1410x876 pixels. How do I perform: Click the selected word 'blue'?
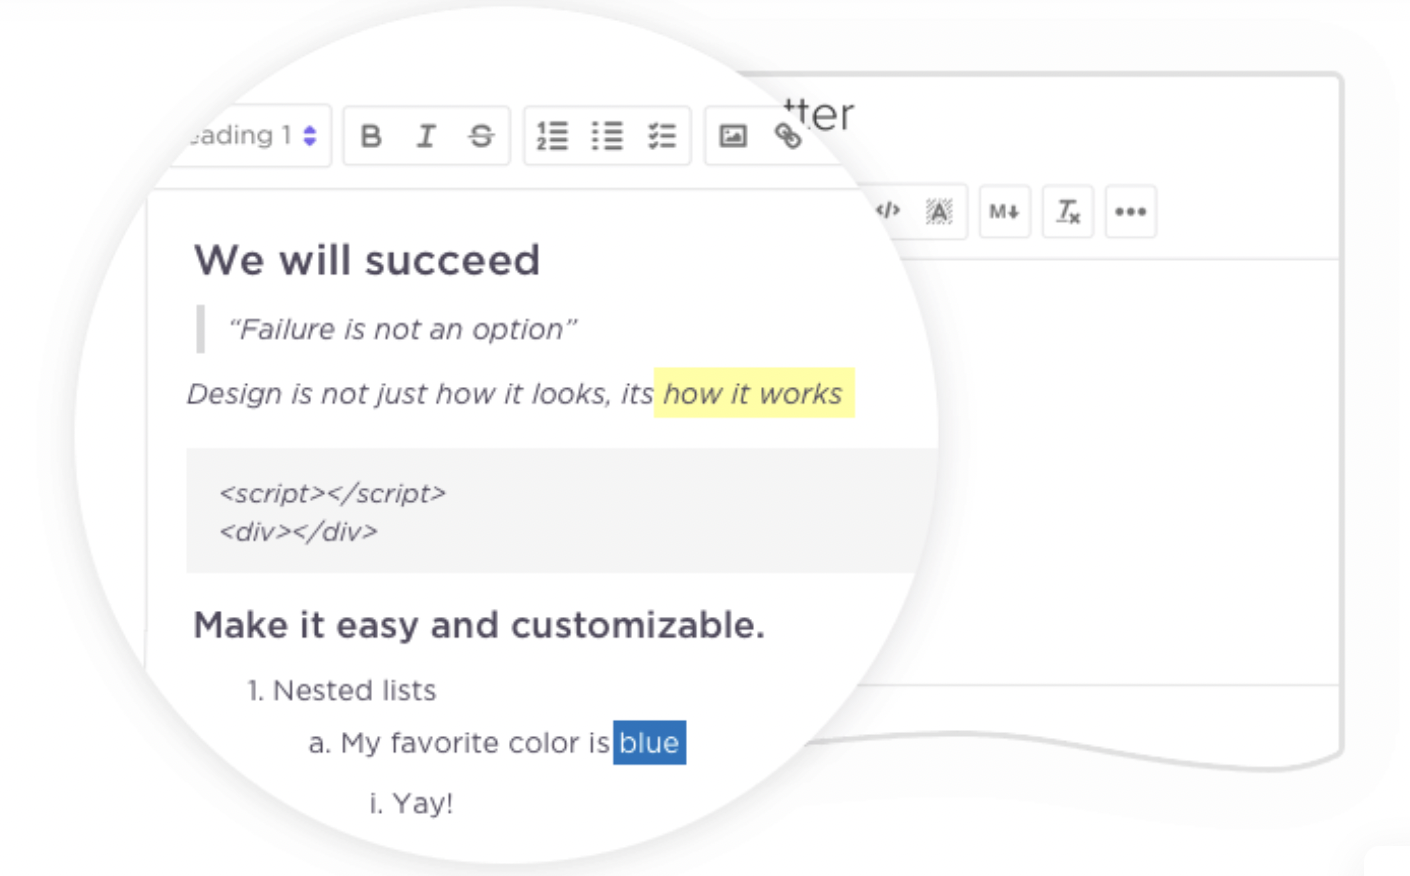649,742
